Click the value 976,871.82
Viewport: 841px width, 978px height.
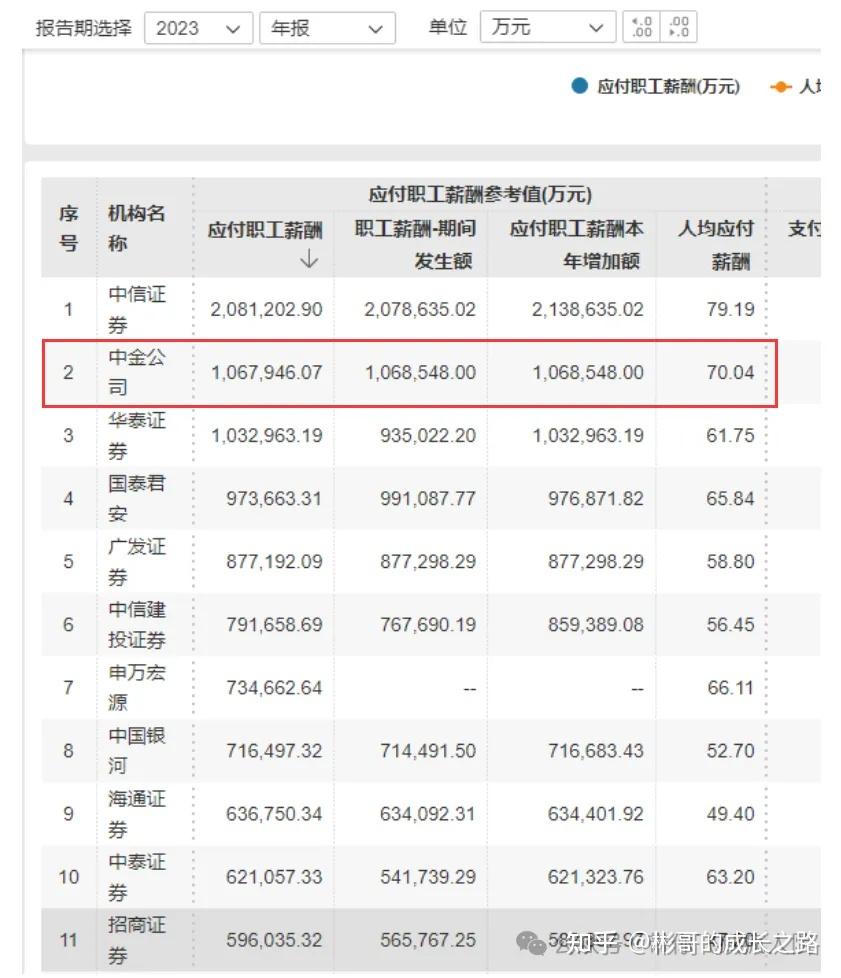pos(596,498)
